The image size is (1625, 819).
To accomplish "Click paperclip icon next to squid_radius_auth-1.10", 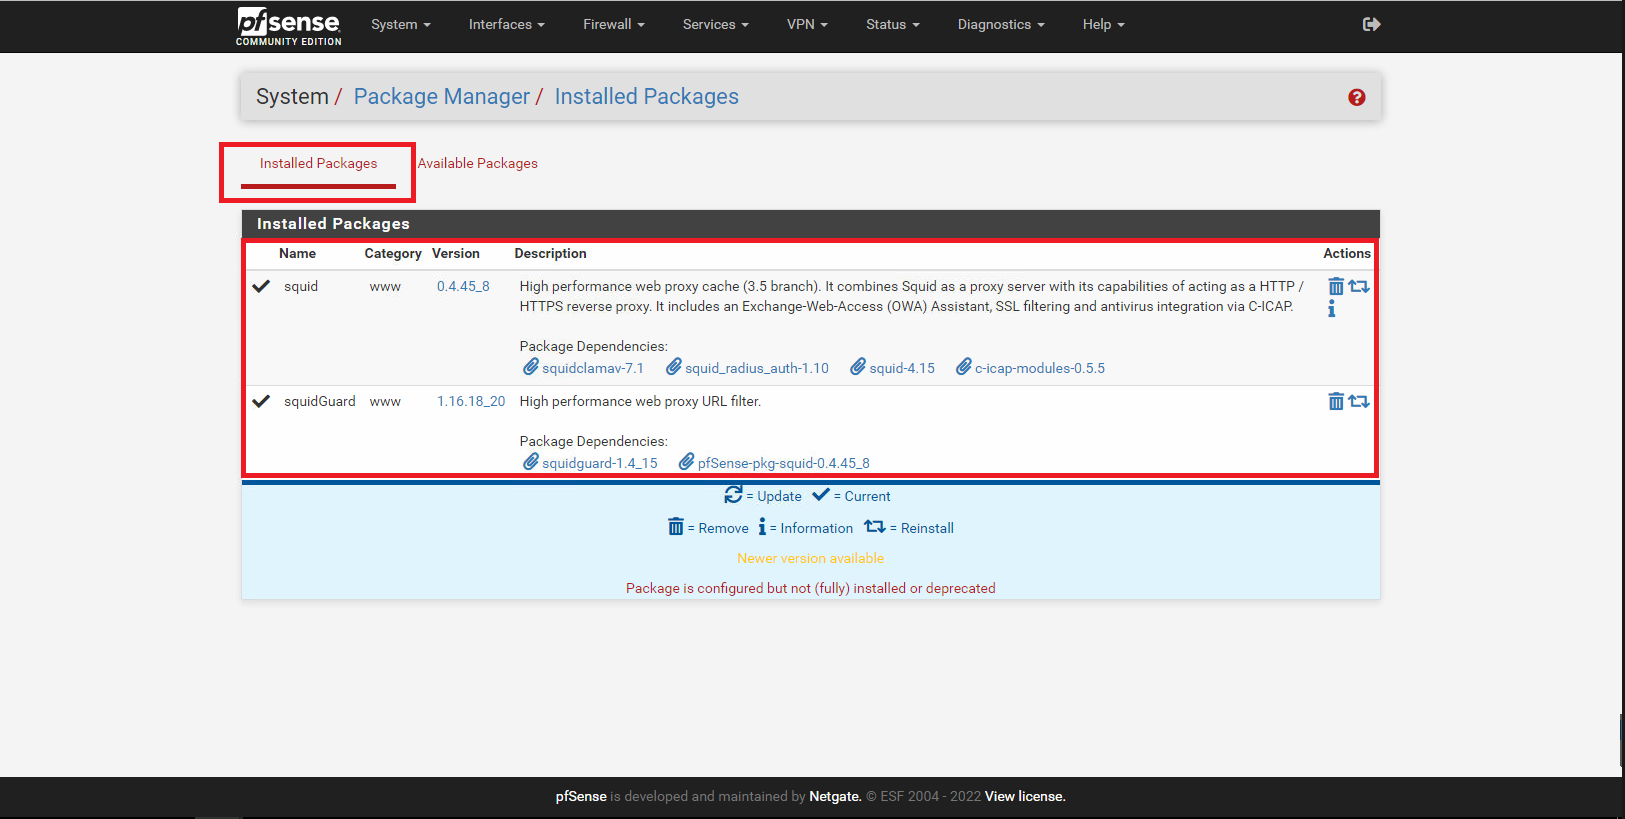I will (674, 367).
